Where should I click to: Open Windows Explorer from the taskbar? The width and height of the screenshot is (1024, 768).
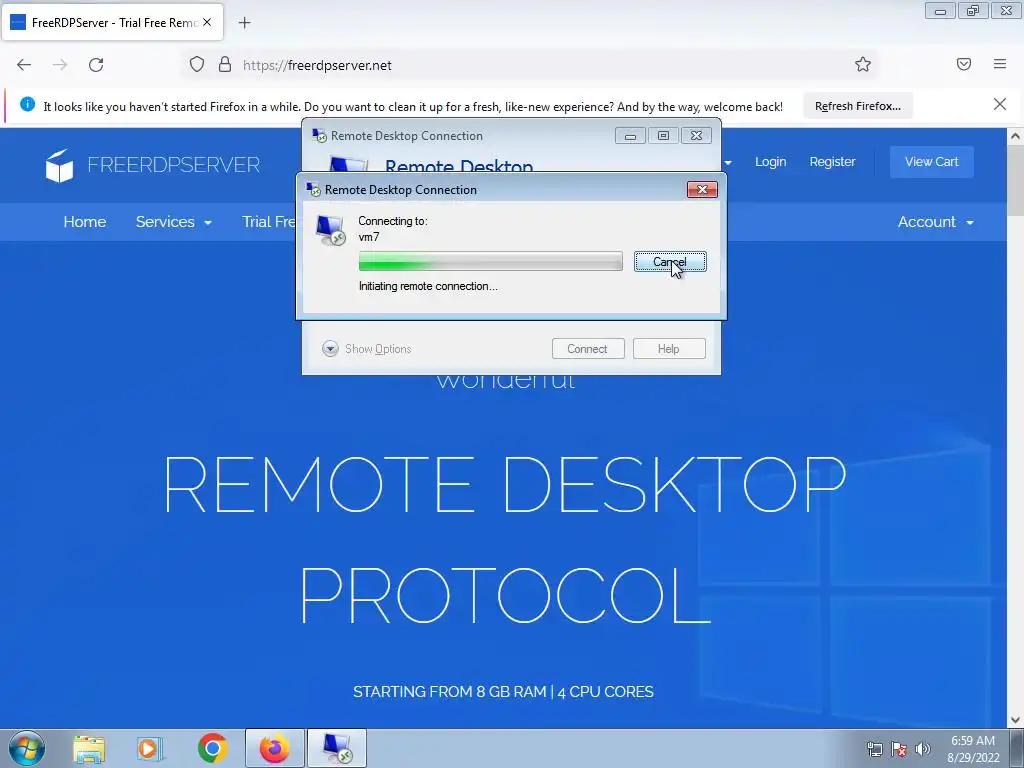click(x=89, y=748)
